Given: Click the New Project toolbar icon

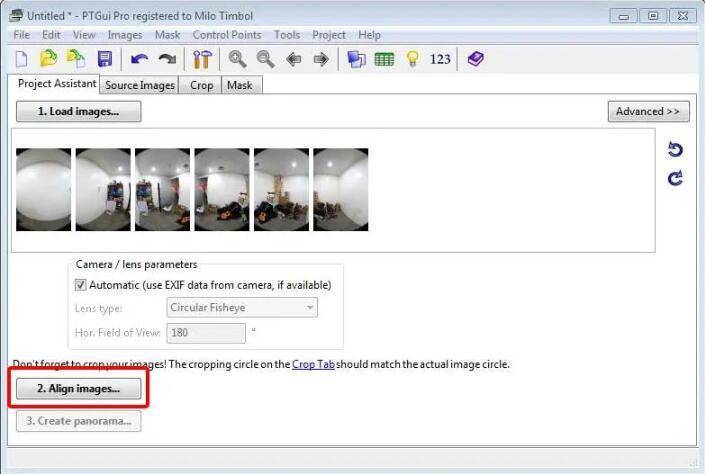Looking at the screenshot, I should (x=21, y=60).
